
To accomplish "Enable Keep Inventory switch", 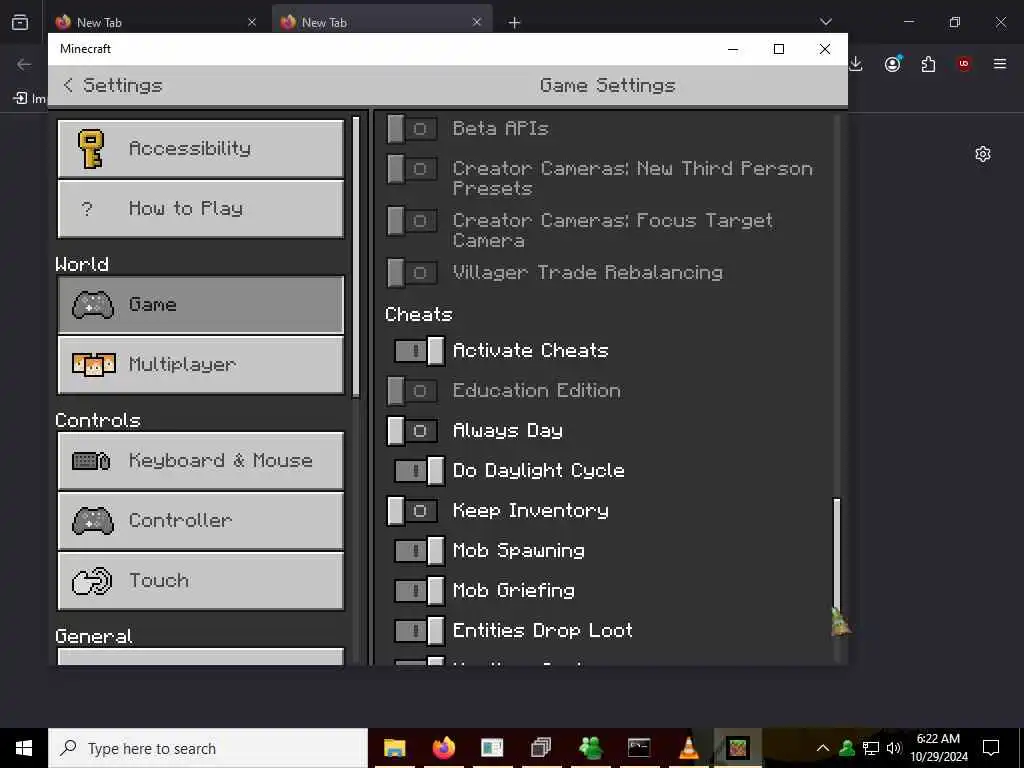I will (412, 511).
